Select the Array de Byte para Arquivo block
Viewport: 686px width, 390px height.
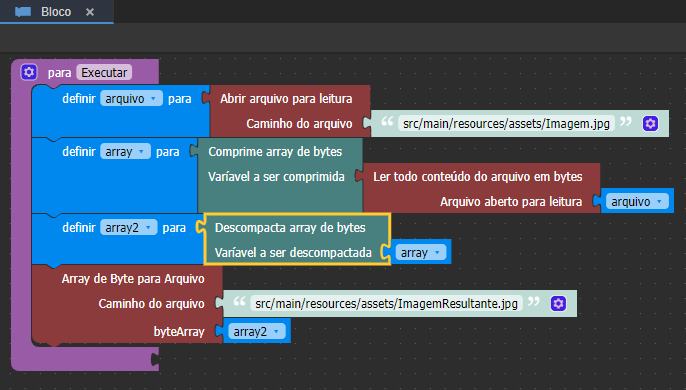[133, 279]
